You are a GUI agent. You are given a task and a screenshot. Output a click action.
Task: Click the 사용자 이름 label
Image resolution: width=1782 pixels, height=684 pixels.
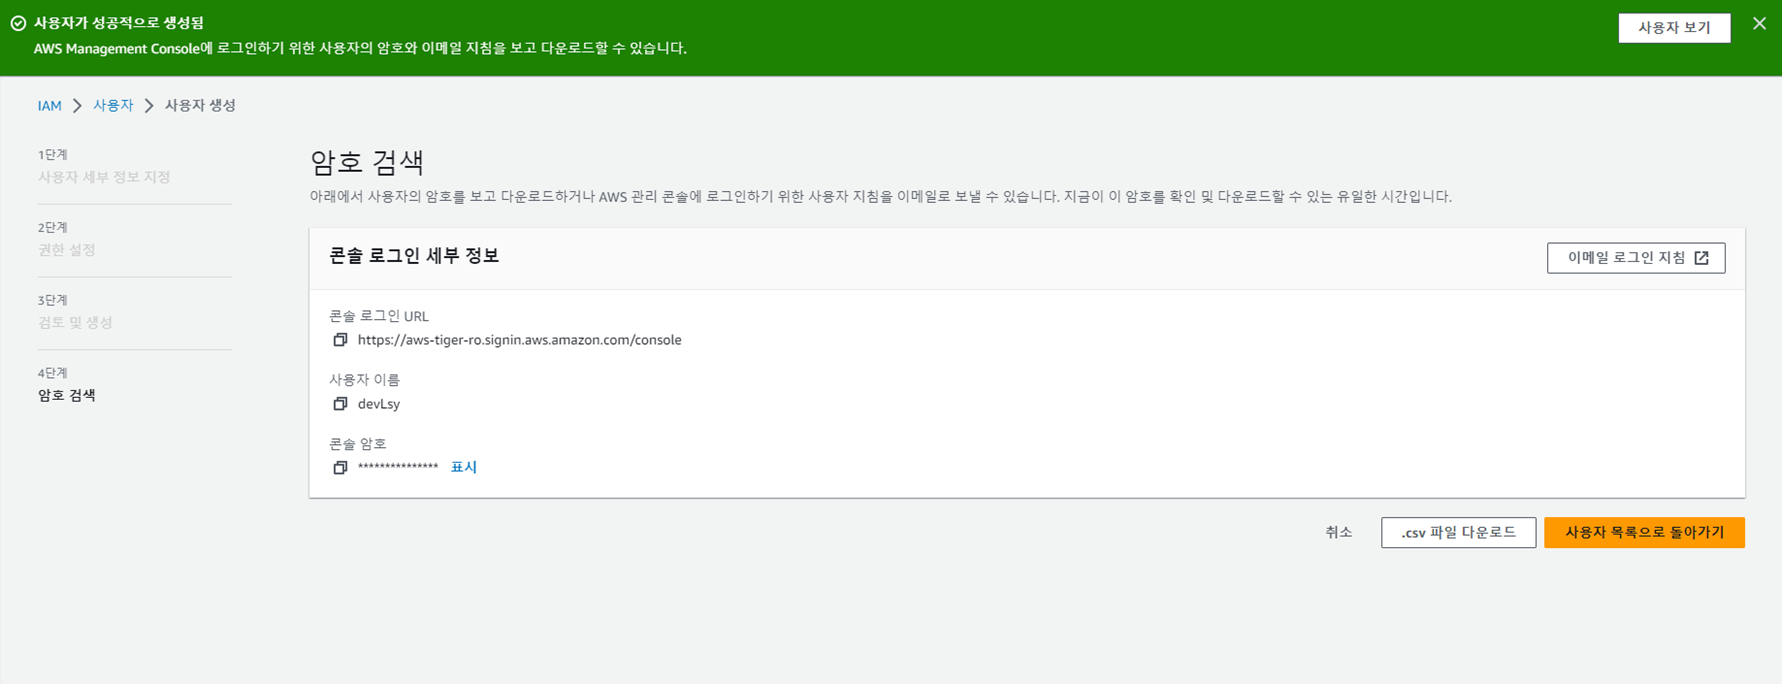point(364,380)
